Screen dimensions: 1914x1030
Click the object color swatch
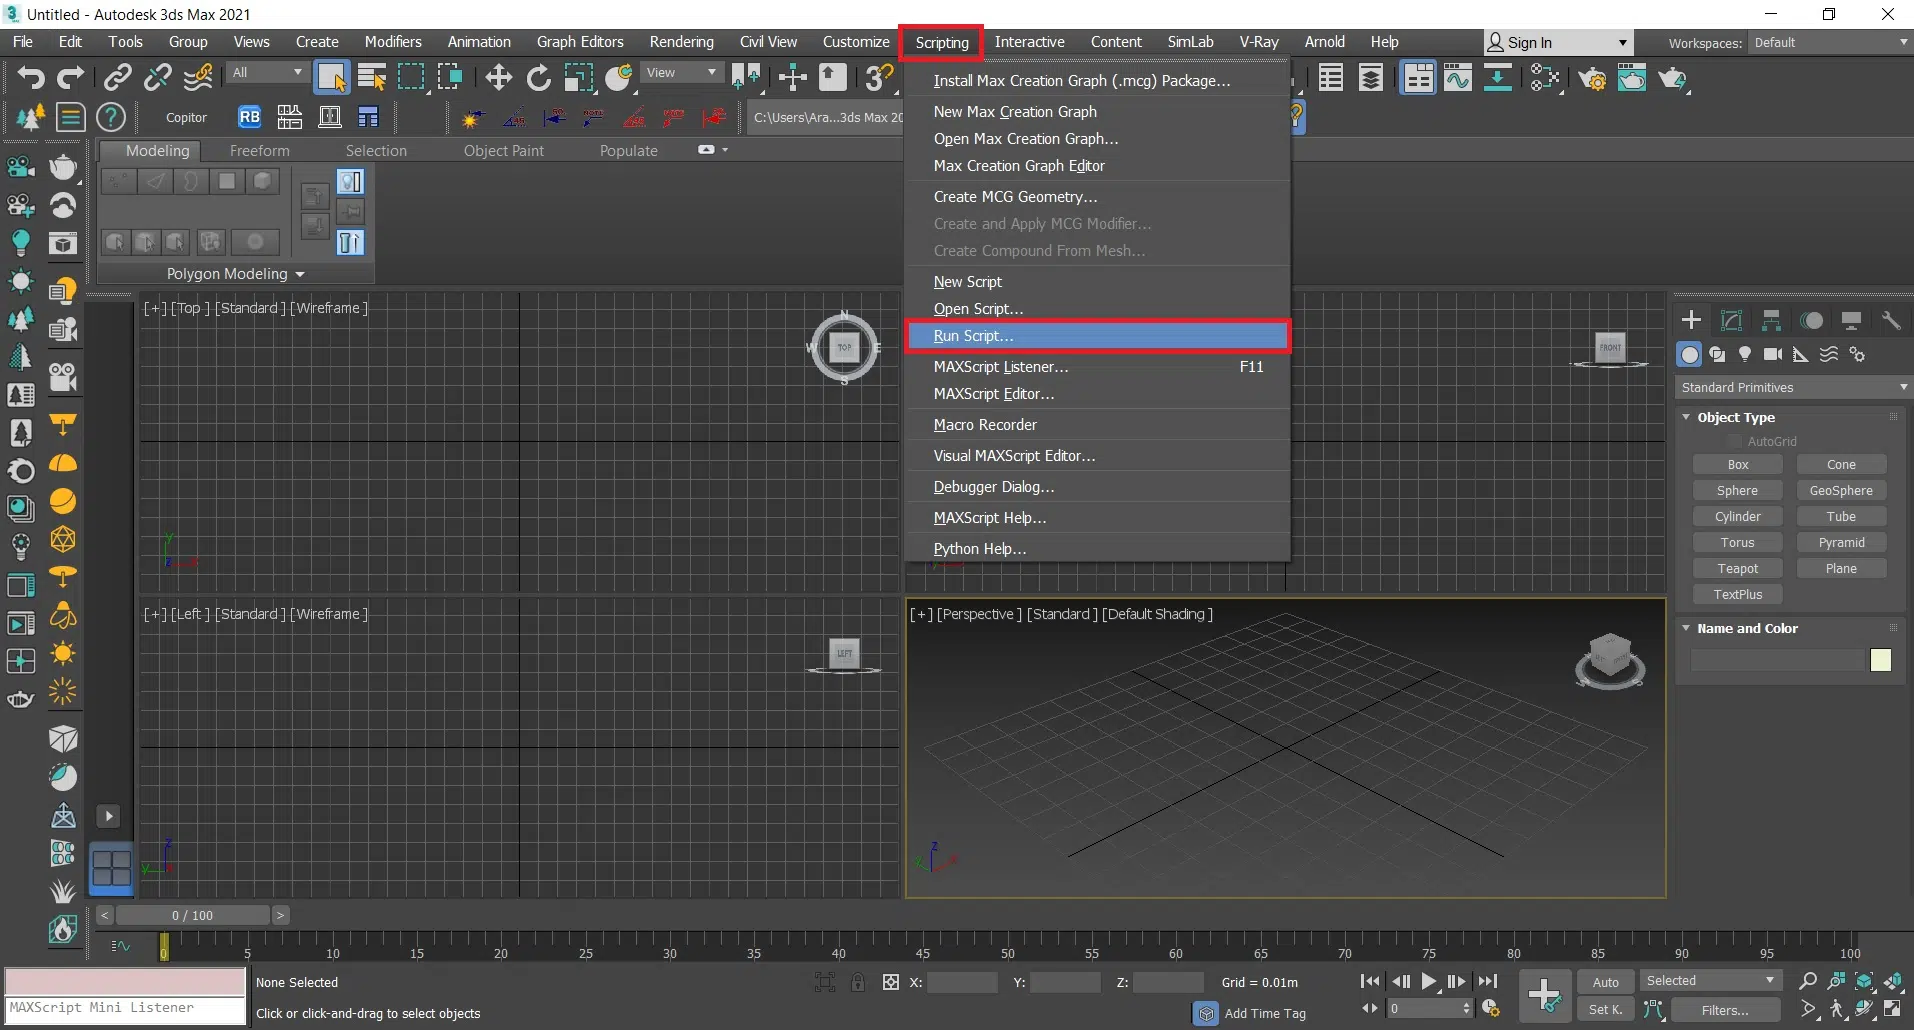click(1880, 659)
